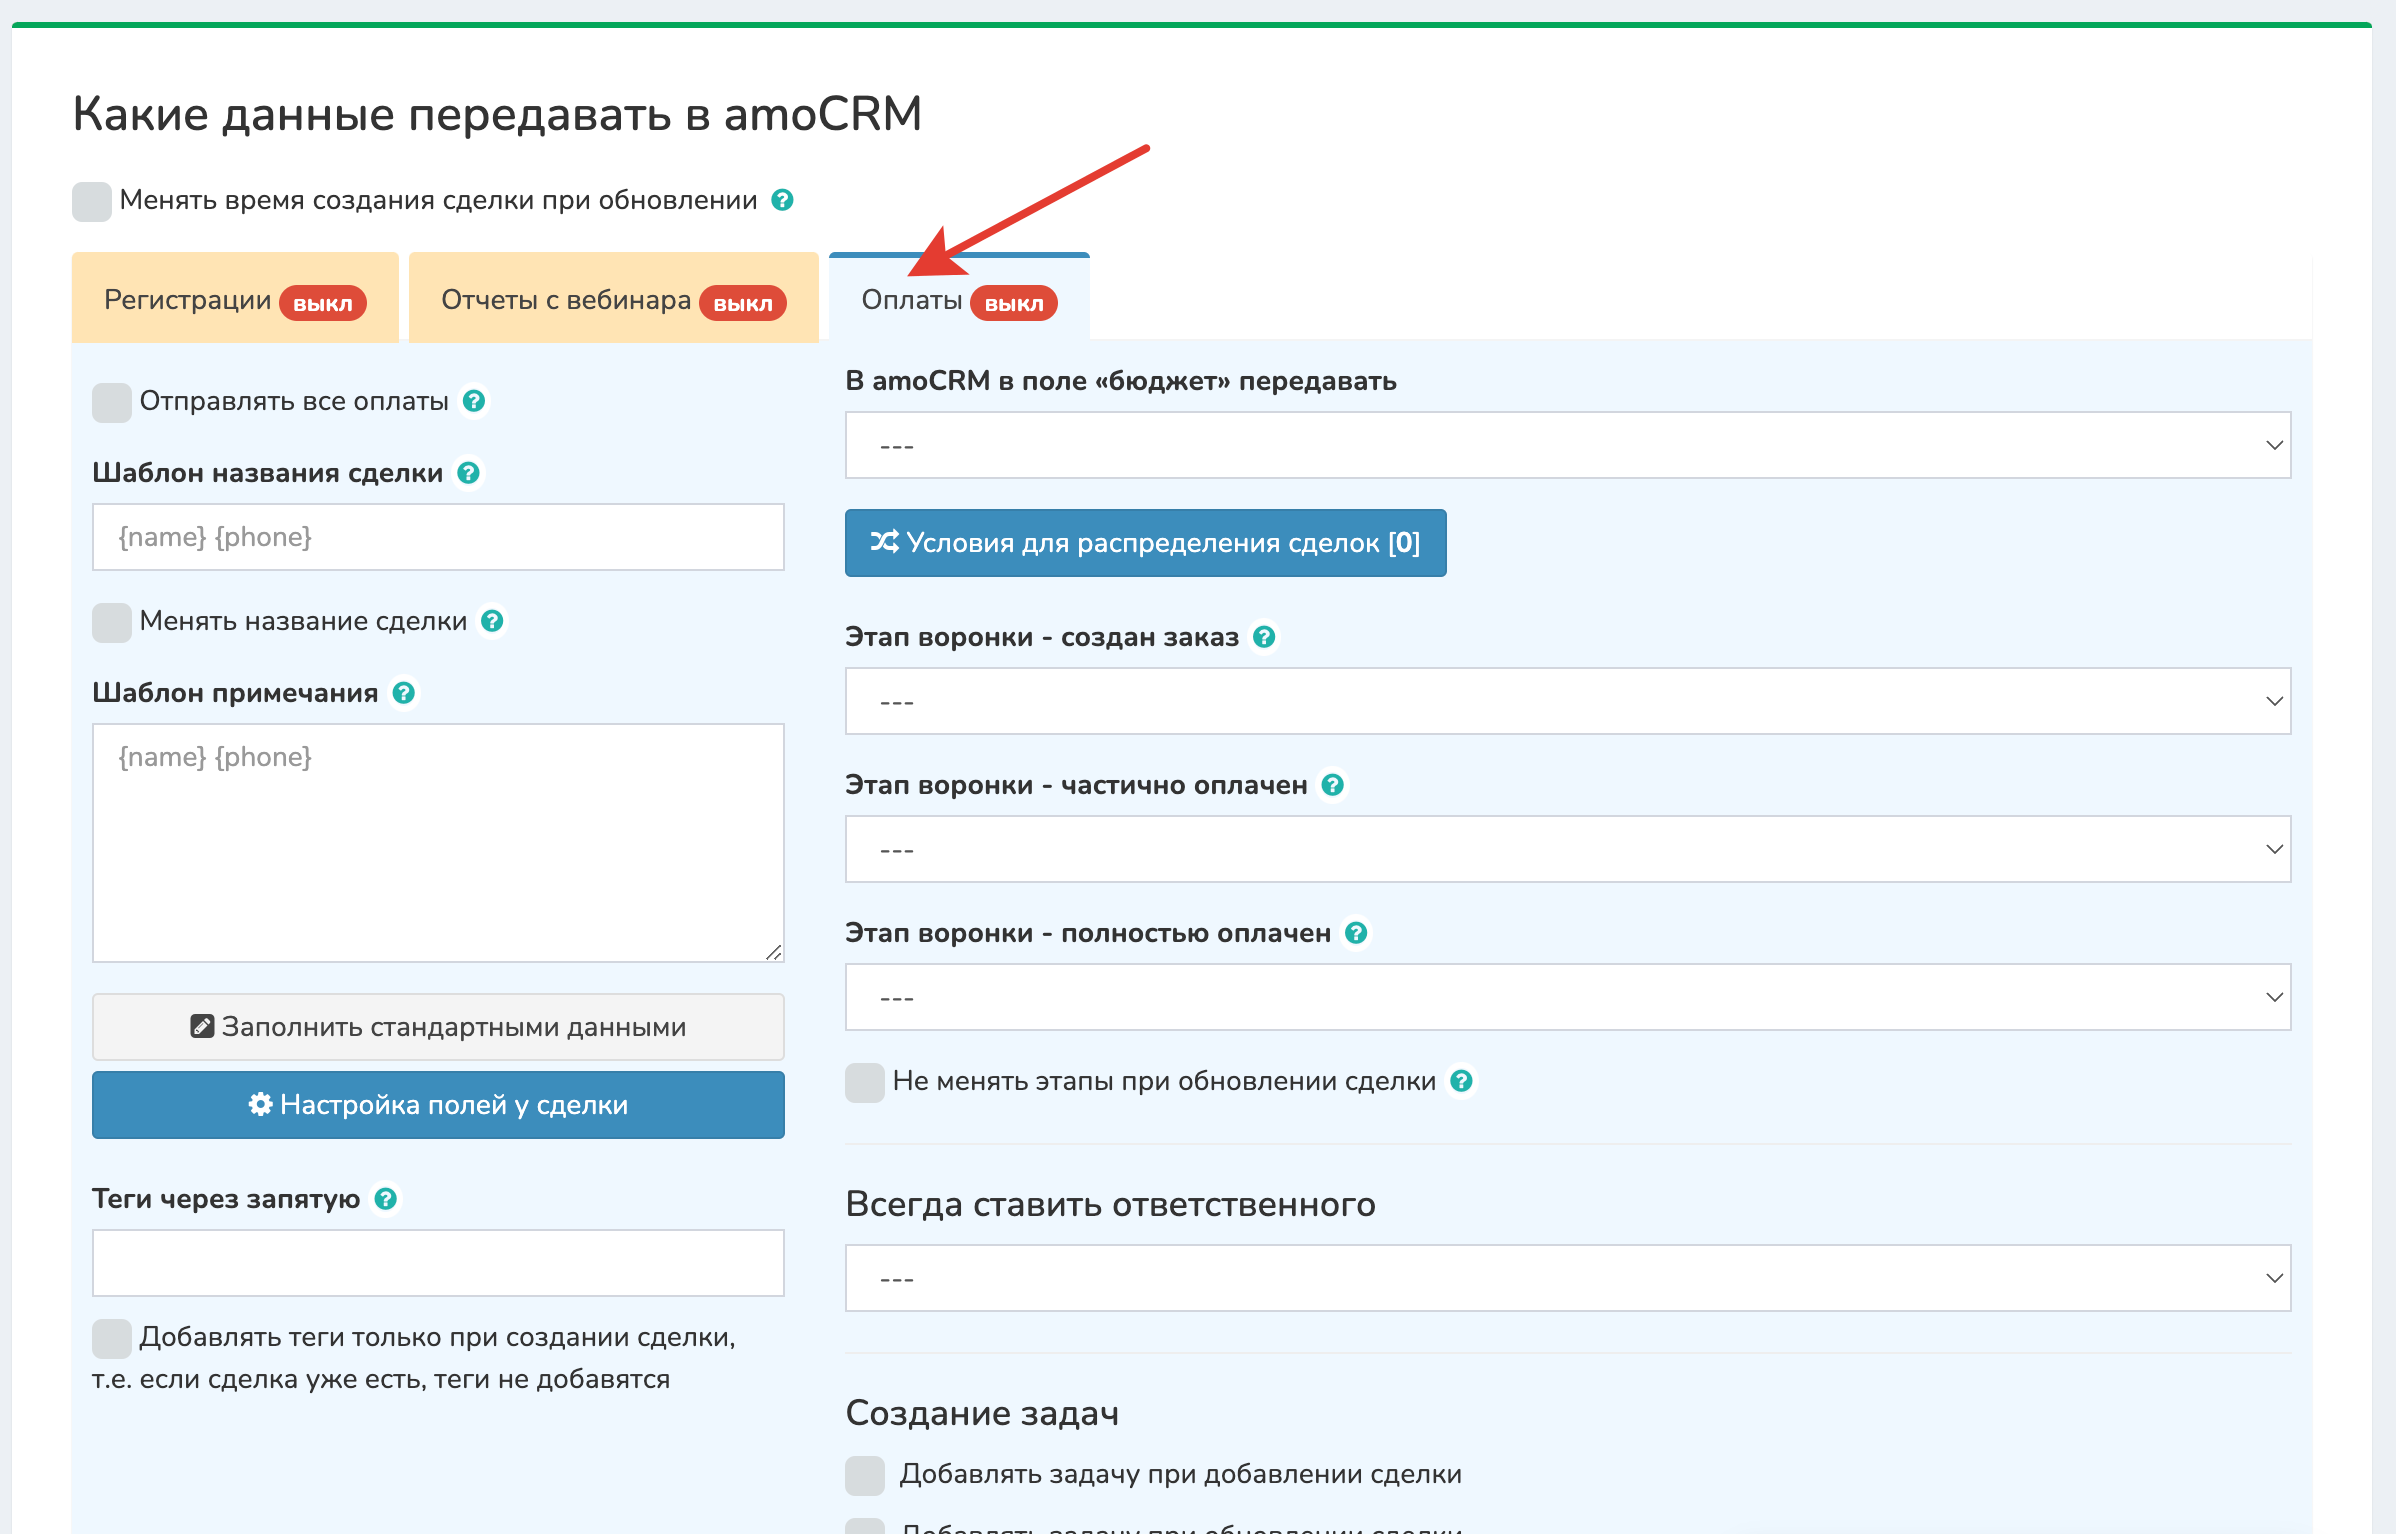This screenshot has height=1534, width=2396.
Task: Open 'Всегда ставить ответственного' dropdown
Action: point(1567,1278)
